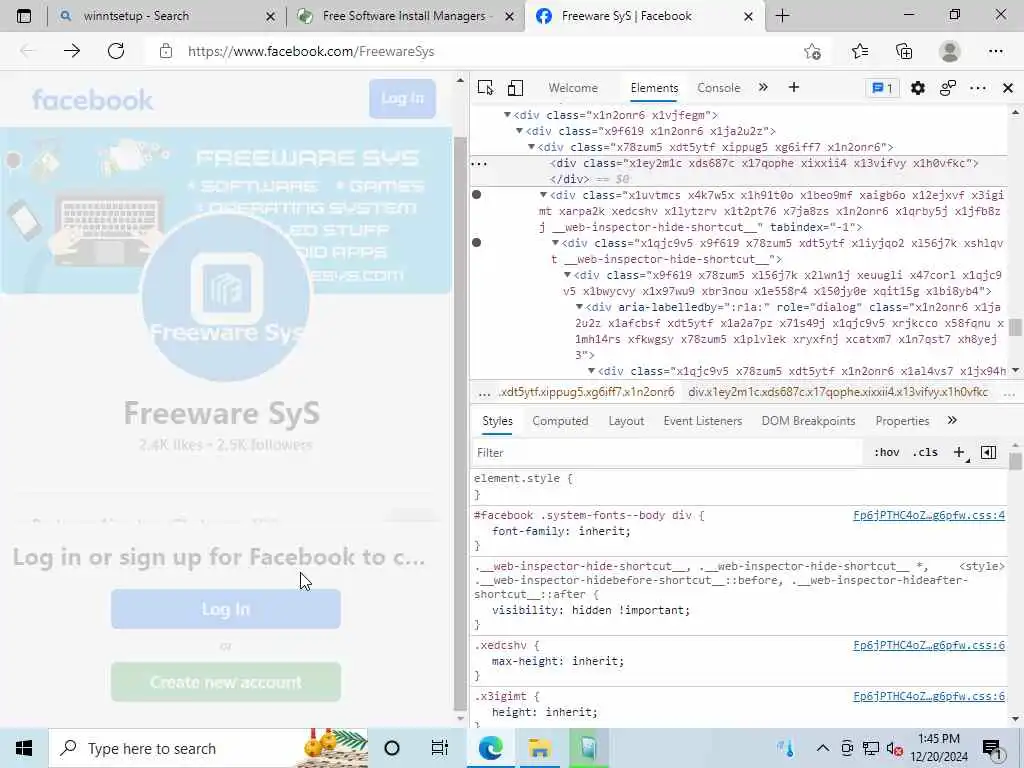Open the Windows Start menu
The height and width of the screenshot is (768, 1024).
24,748
